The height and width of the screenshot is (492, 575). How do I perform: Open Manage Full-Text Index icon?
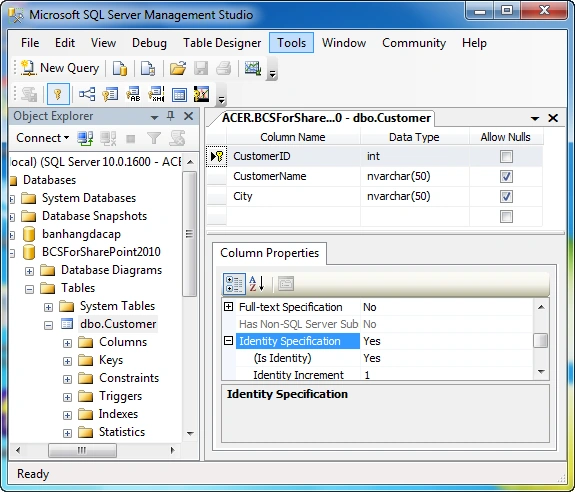coord(133,94)
